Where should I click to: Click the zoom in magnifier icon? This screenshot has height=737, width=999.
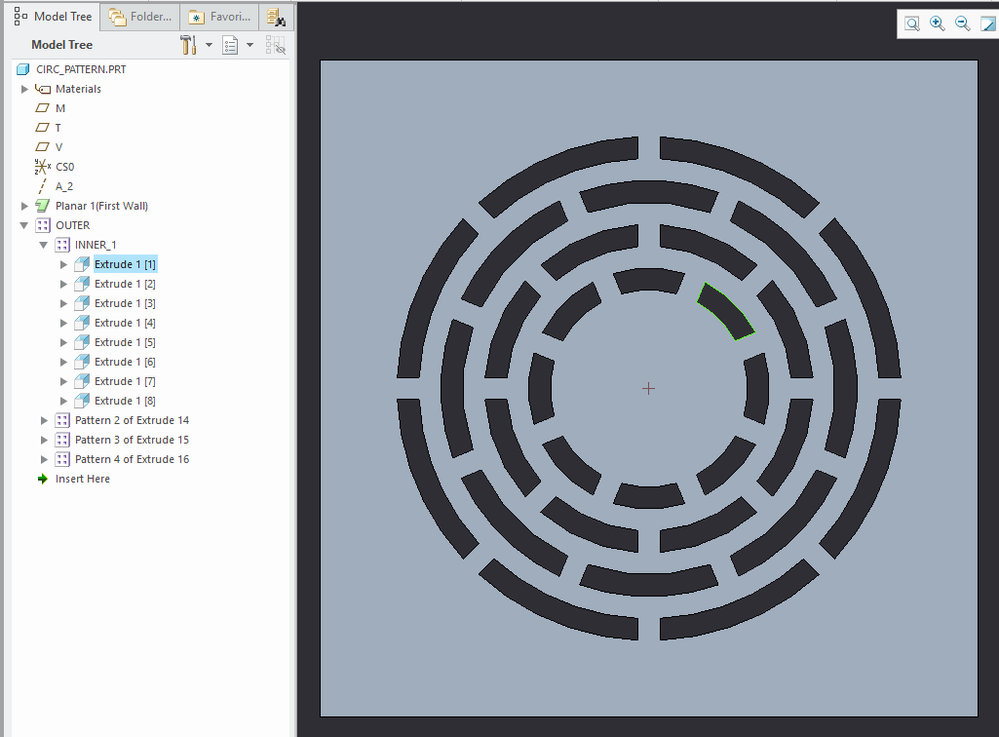[937, 23]
